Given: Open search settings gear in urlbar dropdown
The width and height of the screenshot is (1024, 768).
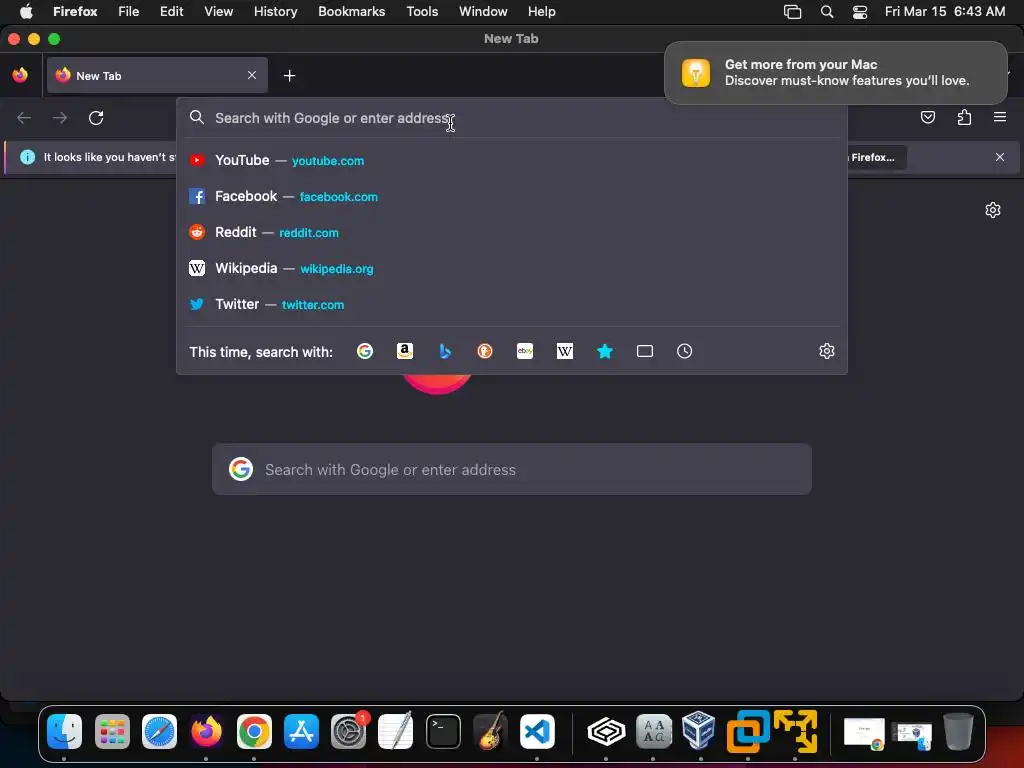Looking at the screenshot, I should (827, 351).
